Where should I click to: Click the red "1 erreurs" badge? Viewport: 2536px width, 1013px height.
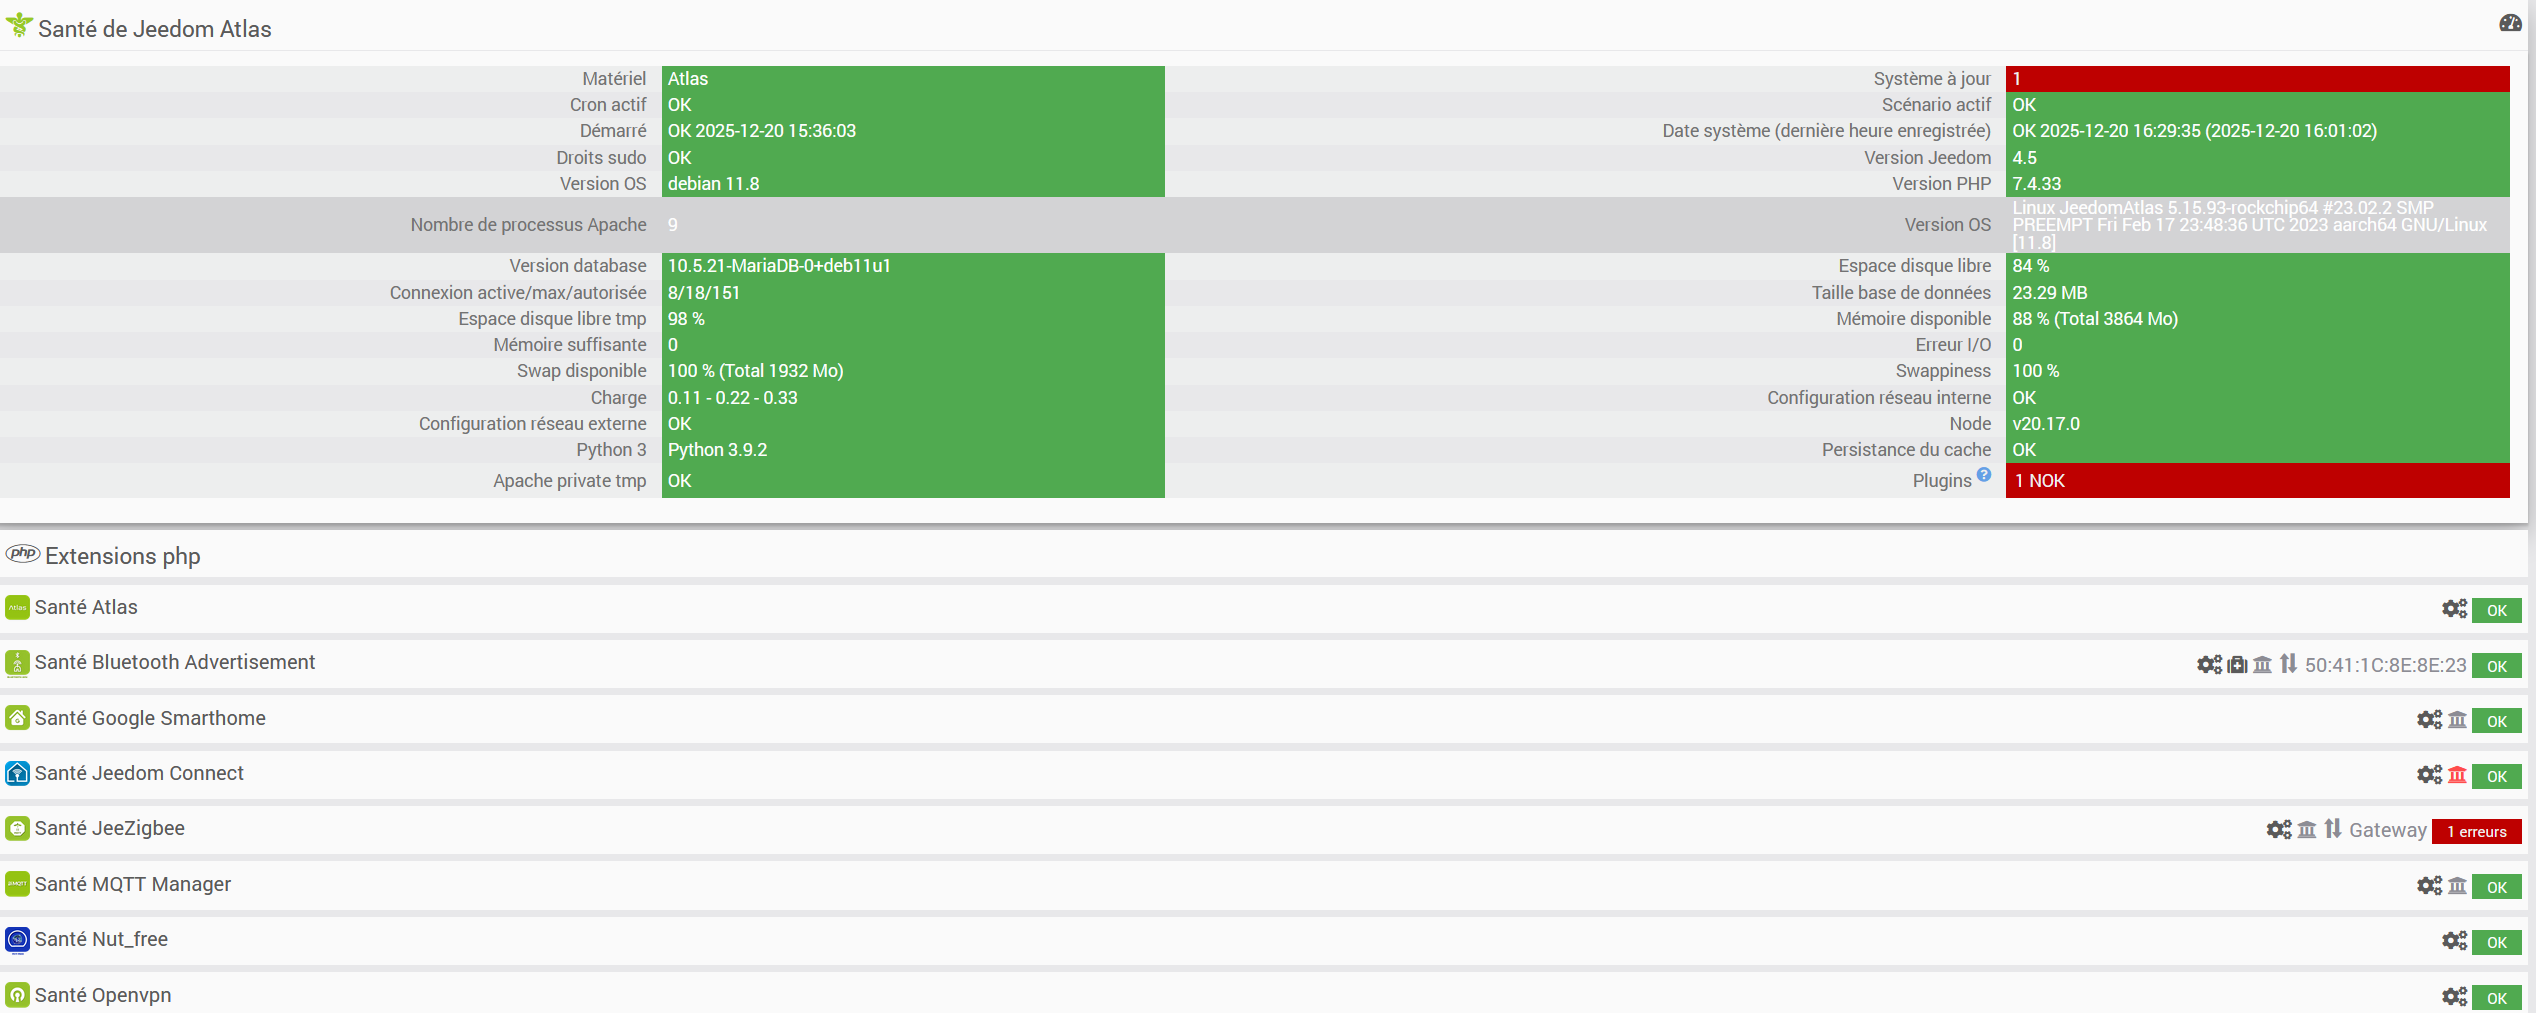(2476, 831)
